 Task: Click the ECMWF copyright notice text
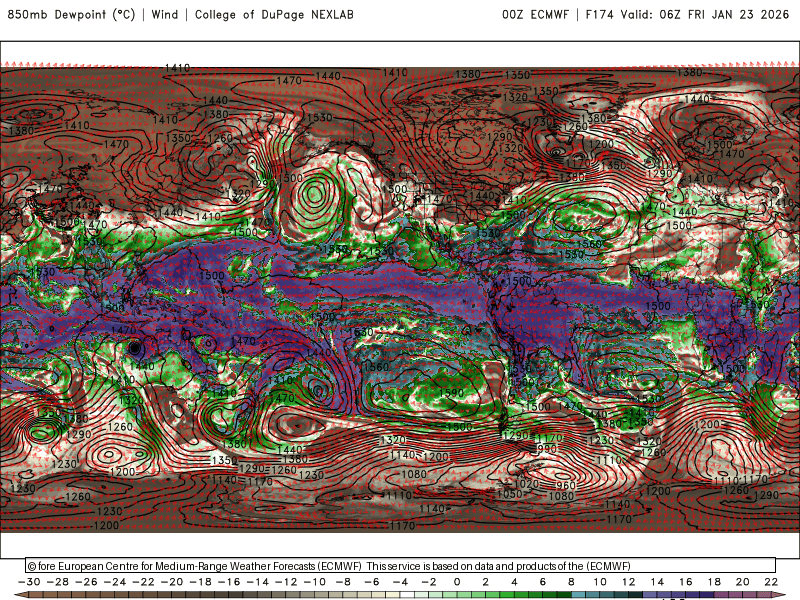329,566
